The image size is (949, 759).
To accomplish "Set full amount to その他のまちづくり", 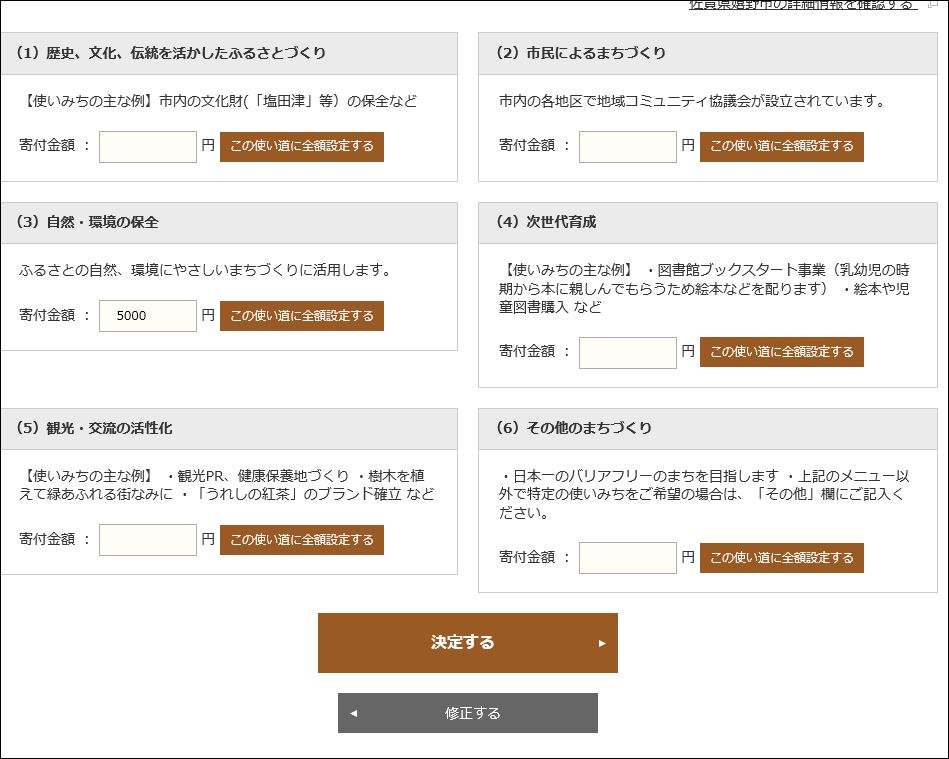I will [x=781, y=557].
